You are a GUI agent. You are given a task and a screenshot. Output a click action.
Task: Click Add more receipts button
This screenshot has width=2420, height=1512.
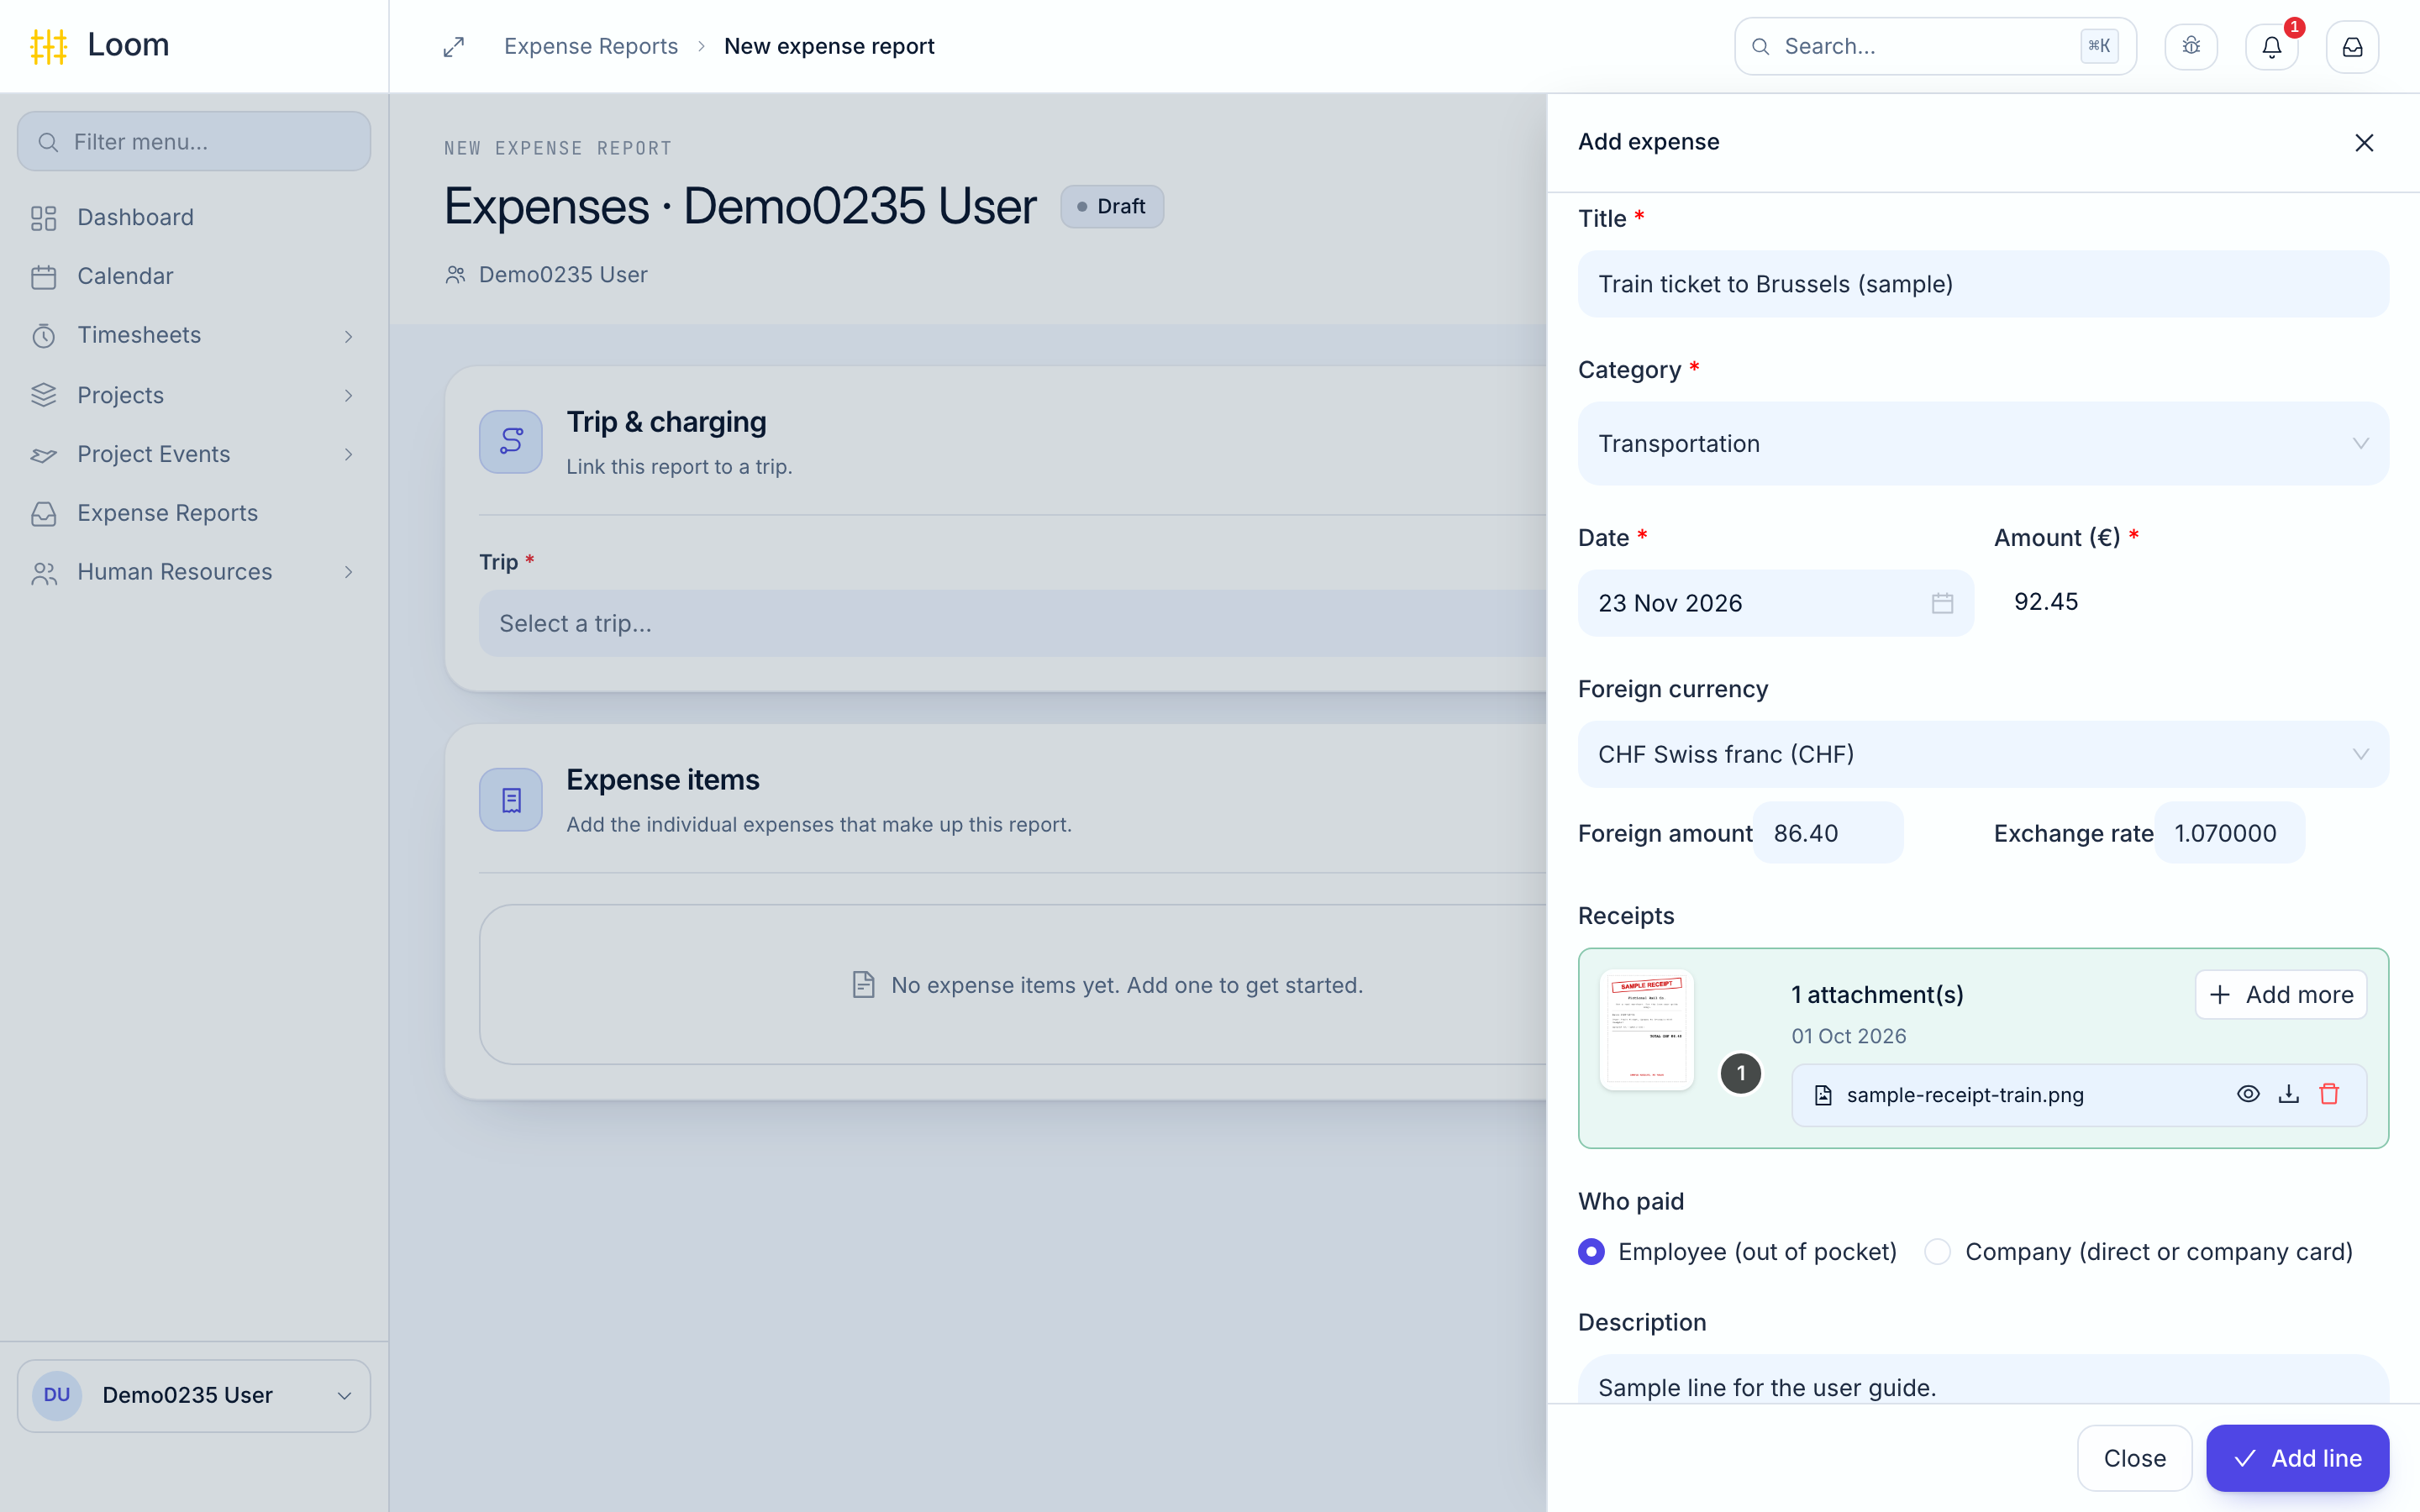coord(2280,994)
